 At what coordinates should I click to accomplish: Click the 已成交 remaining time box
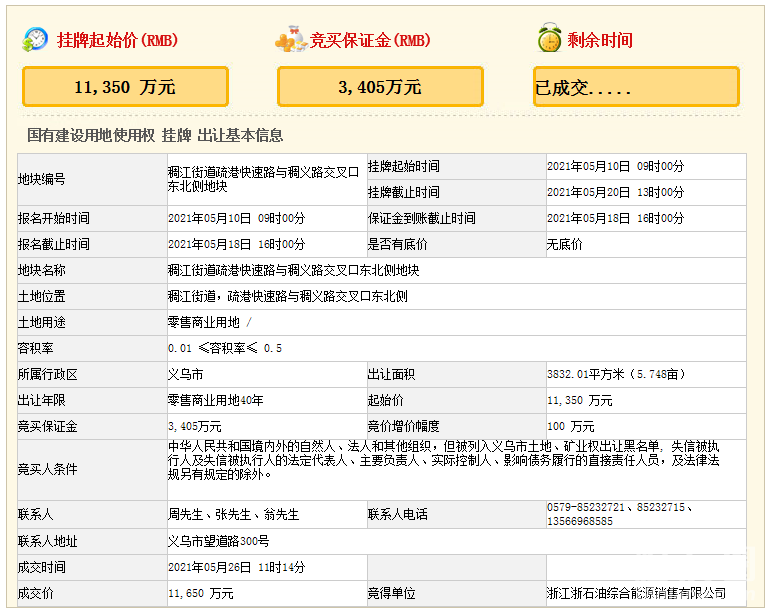(x=636, y=87)
